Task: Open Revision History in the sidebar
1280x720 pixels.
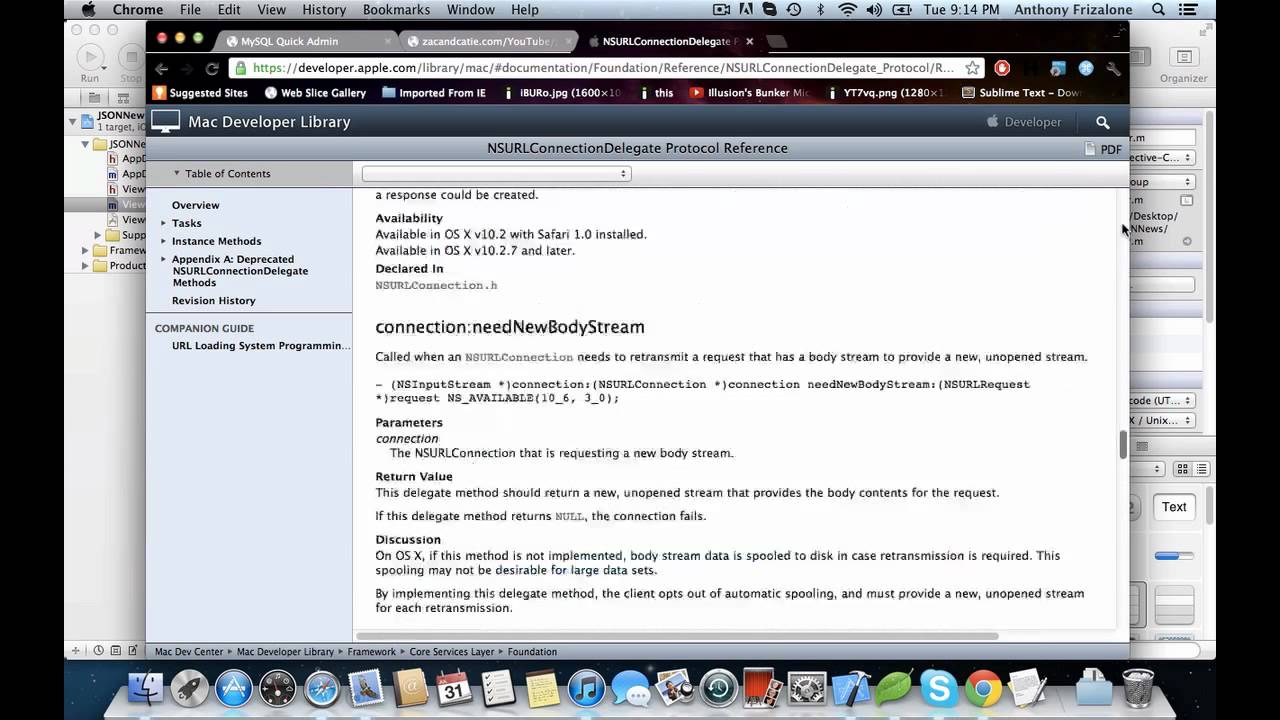Action: tap(213, 301)
